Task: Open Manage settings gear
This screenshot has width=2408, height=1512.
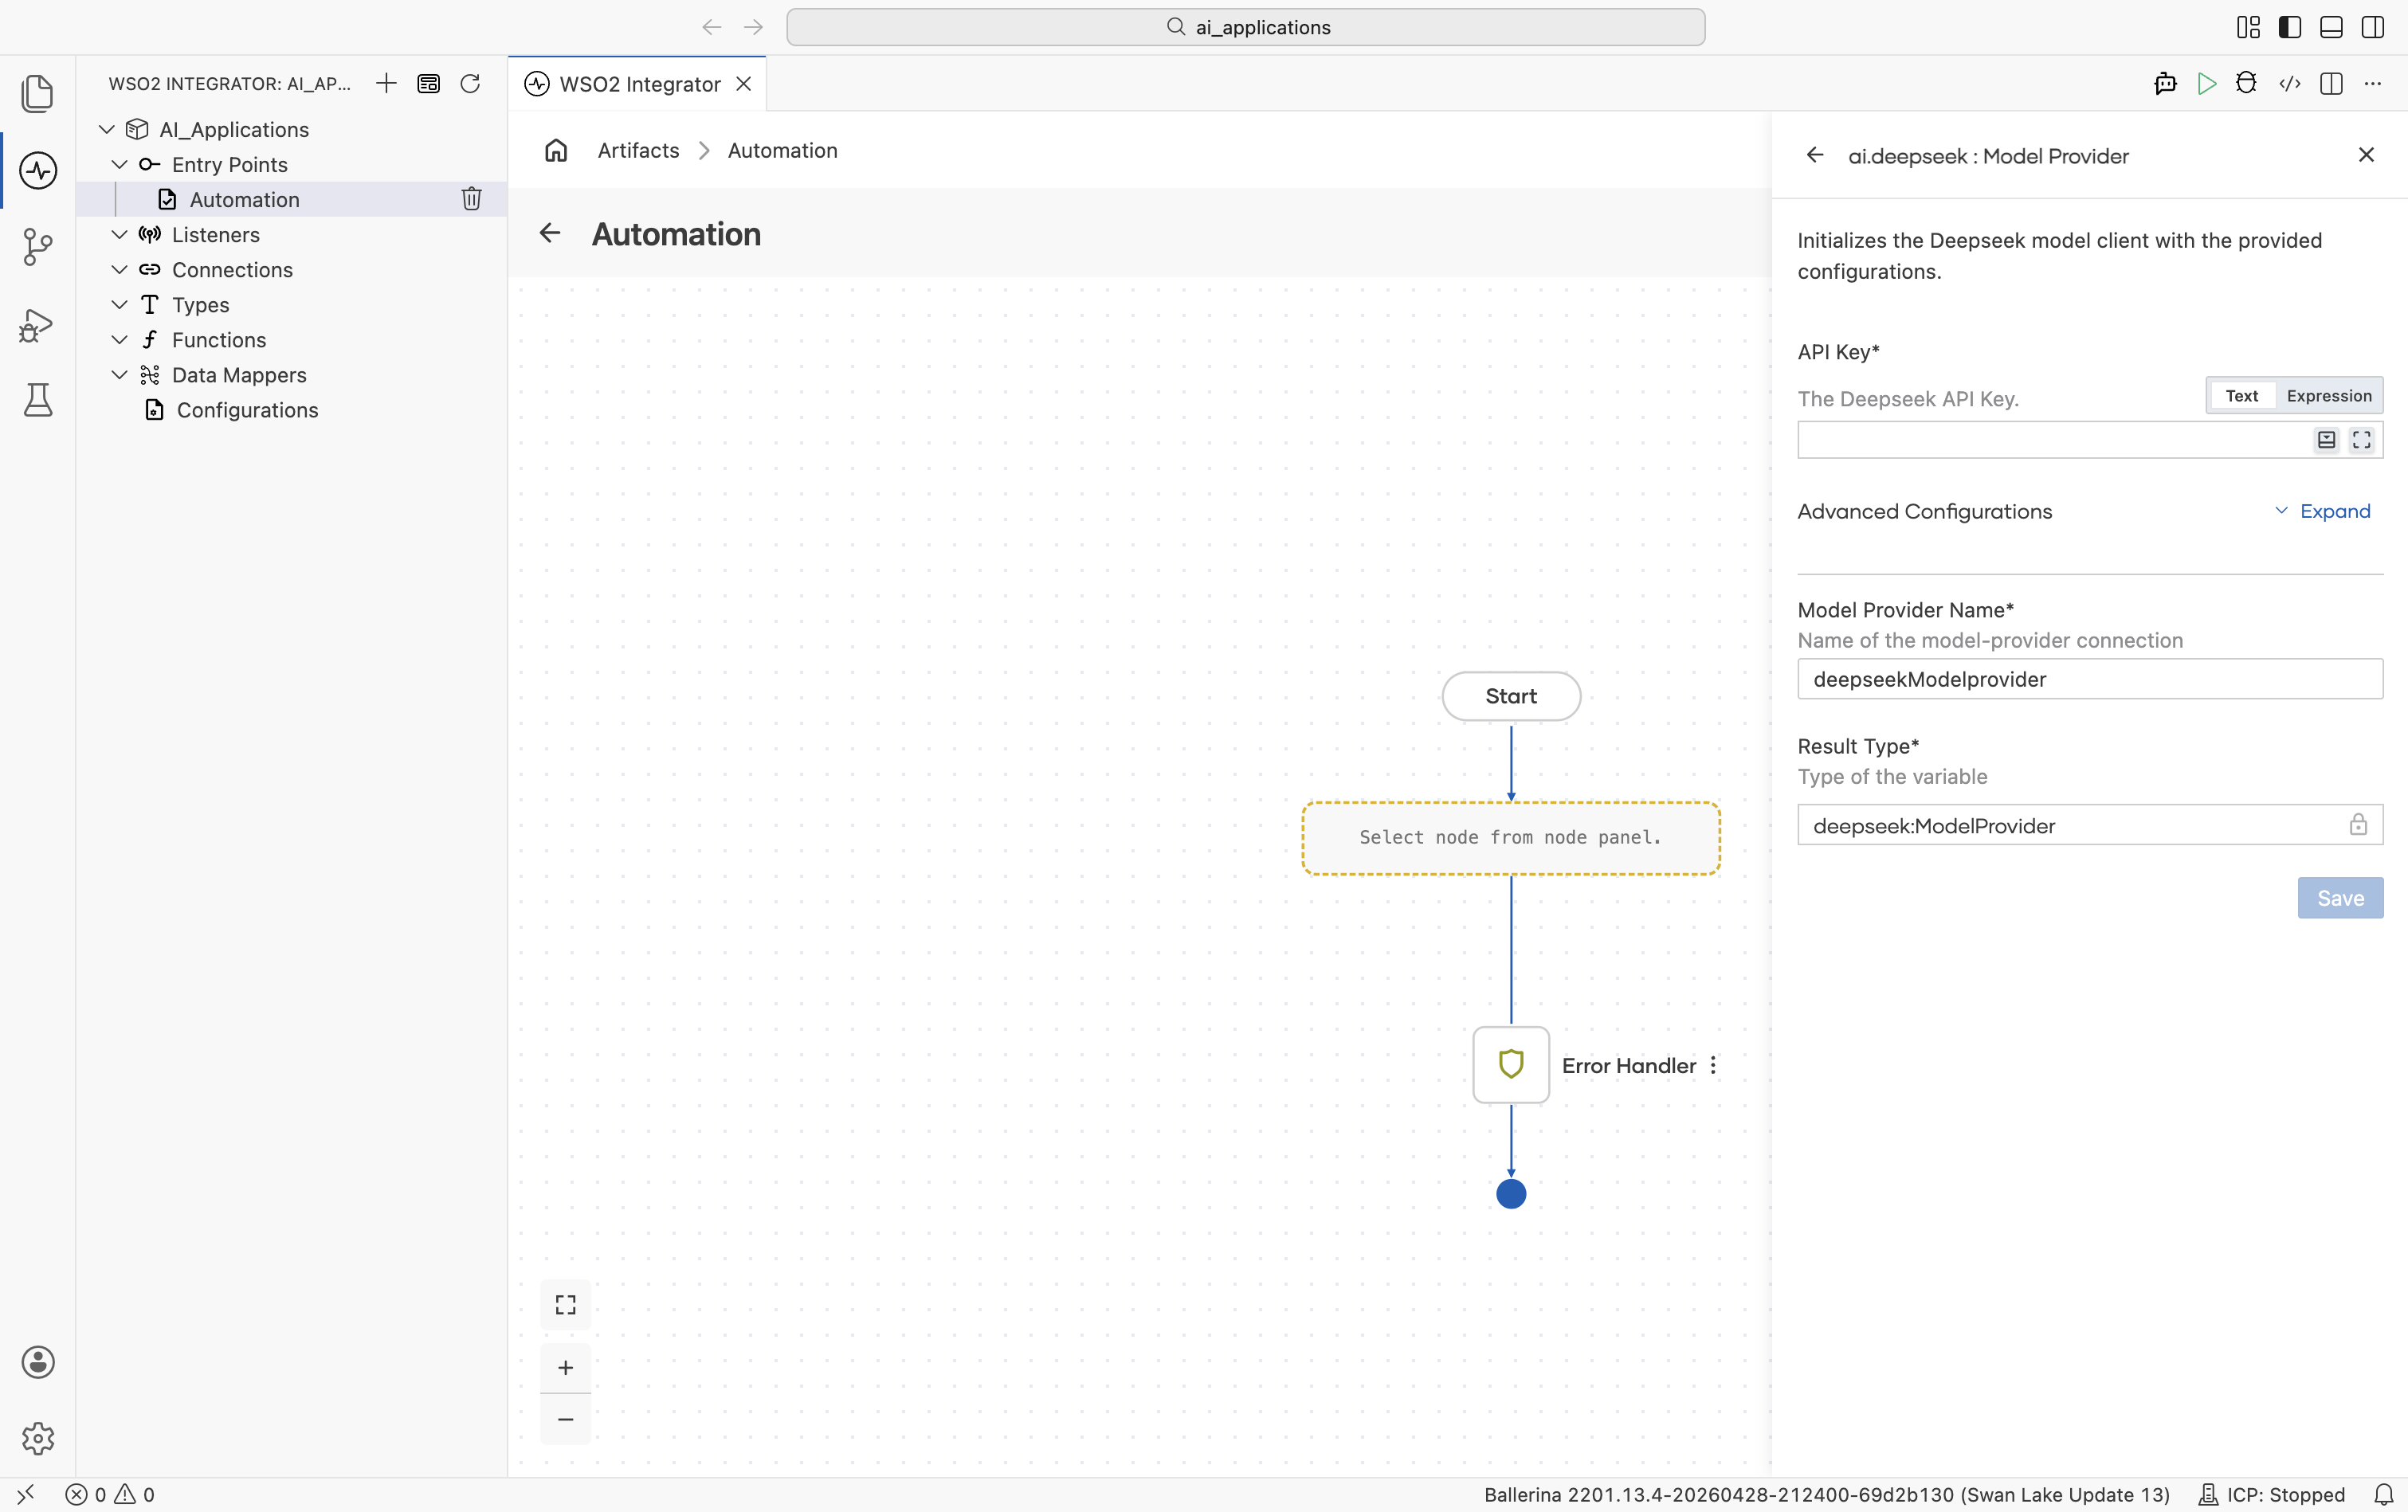Action: [38, 1438]
